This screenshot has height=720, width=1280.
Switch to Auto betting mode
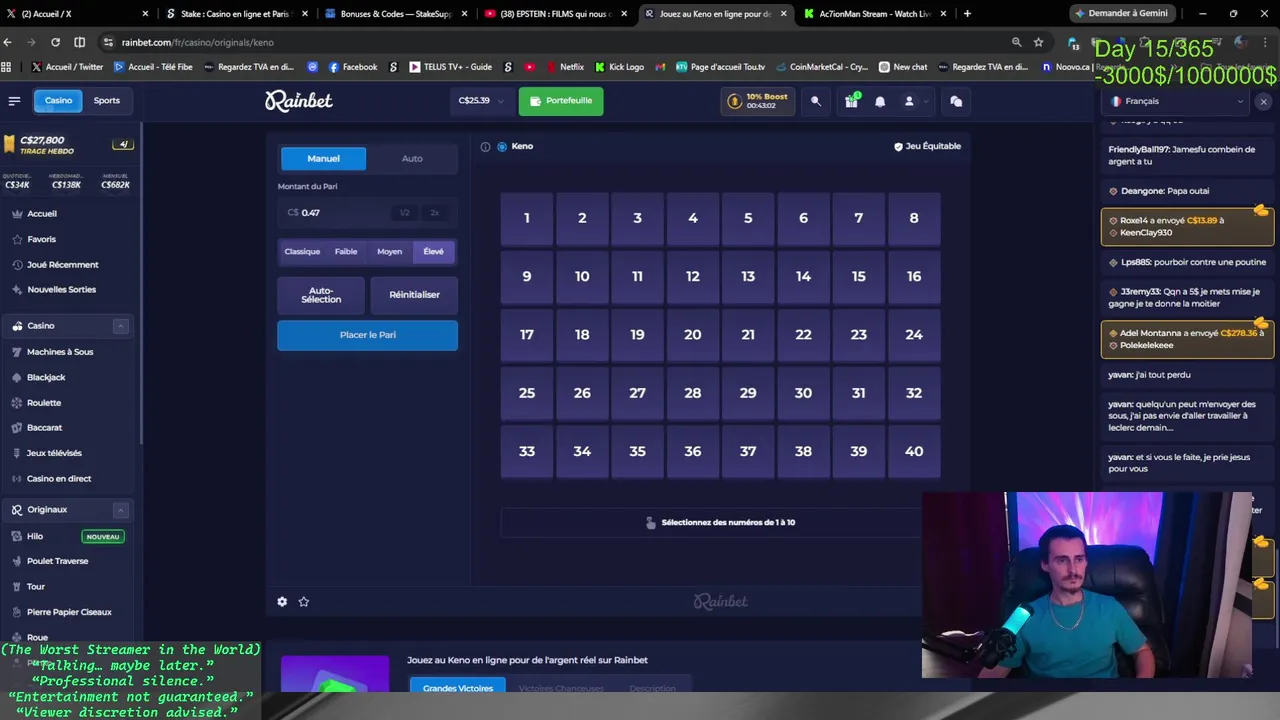[x=412, y=158]
